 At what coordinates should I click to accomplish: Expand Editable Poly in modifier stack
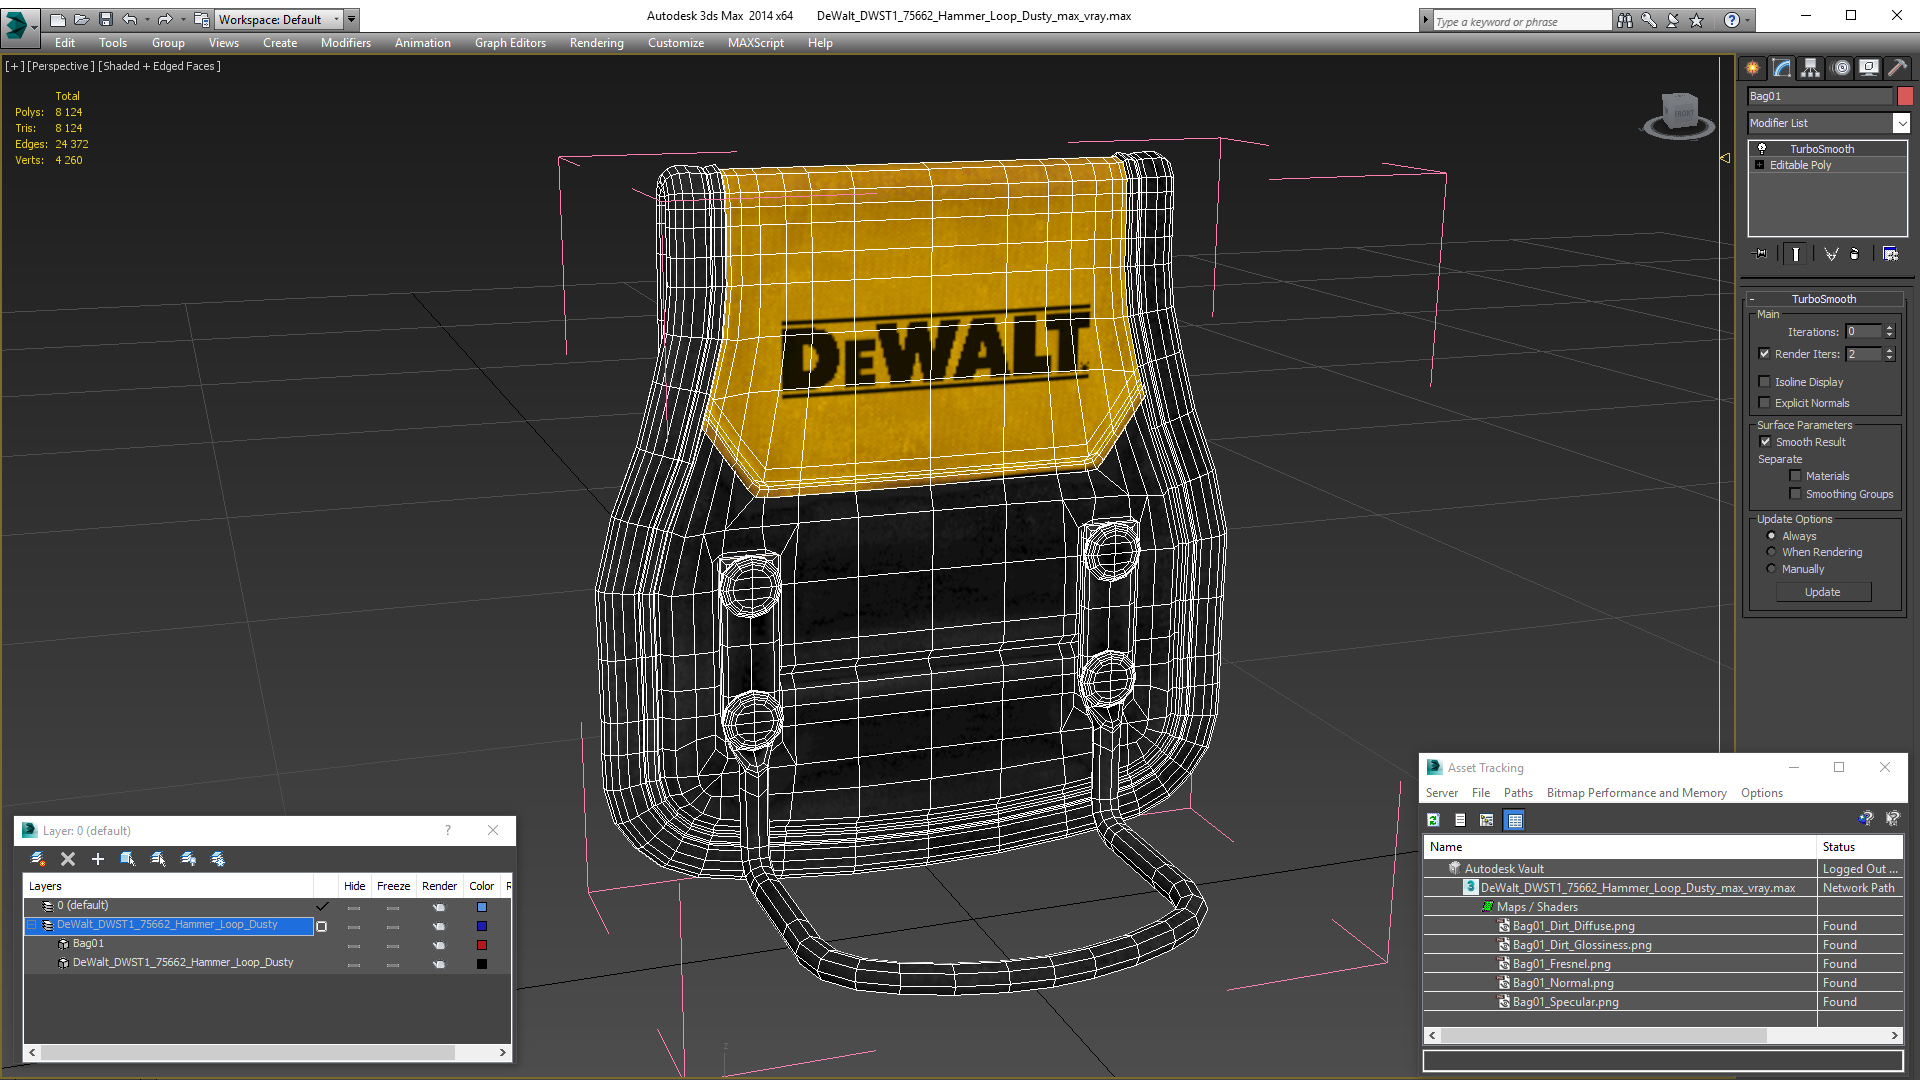(1759, 165)
